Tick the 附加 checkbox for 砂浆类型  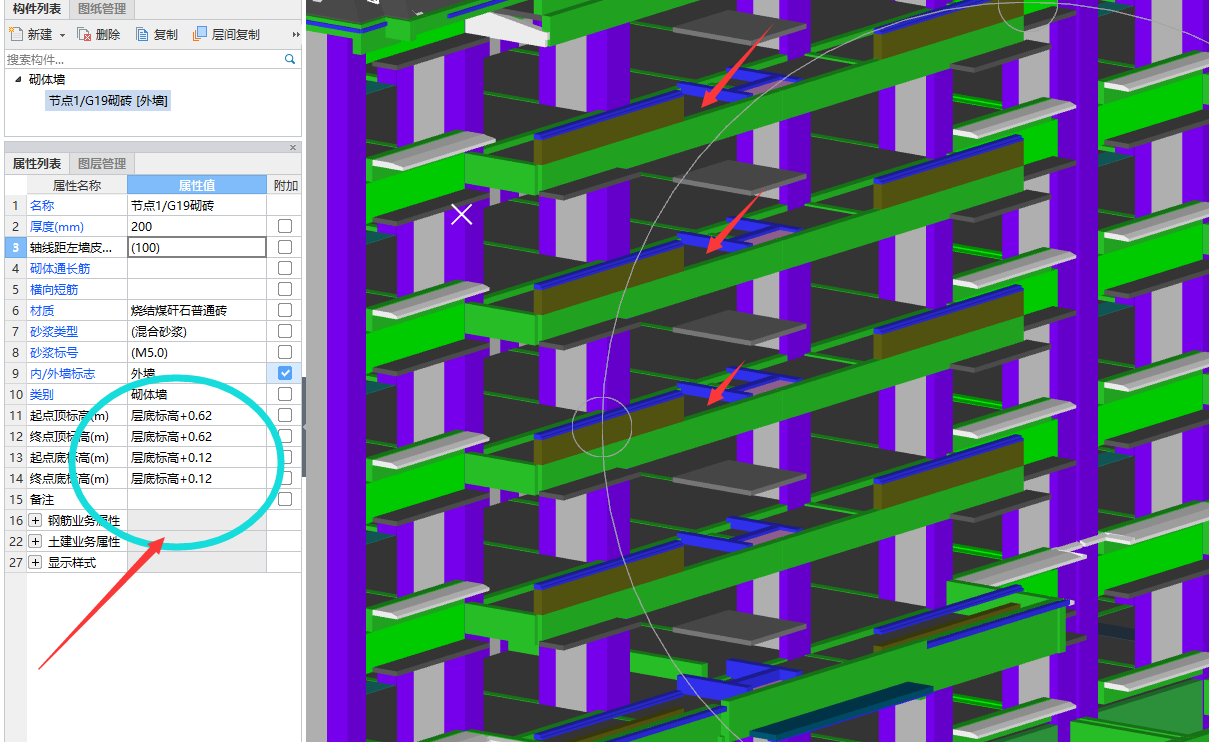tap(285, 331)
